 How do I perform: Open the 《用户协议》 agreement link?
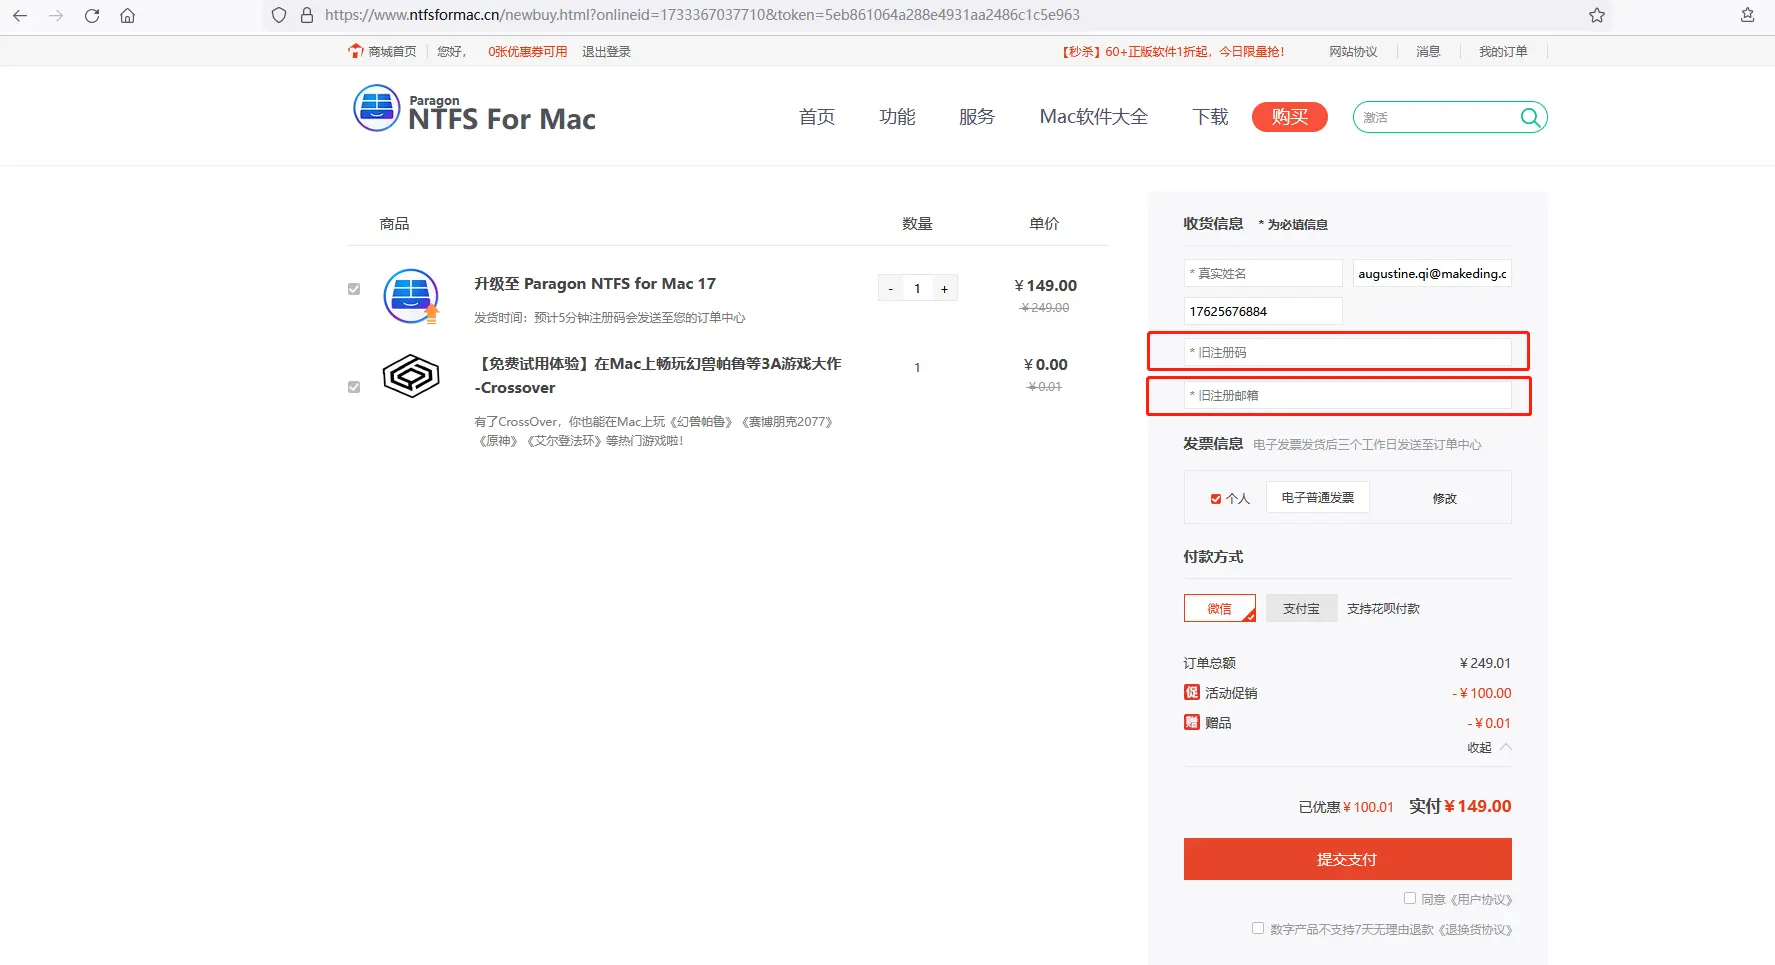pos(1481,900)
